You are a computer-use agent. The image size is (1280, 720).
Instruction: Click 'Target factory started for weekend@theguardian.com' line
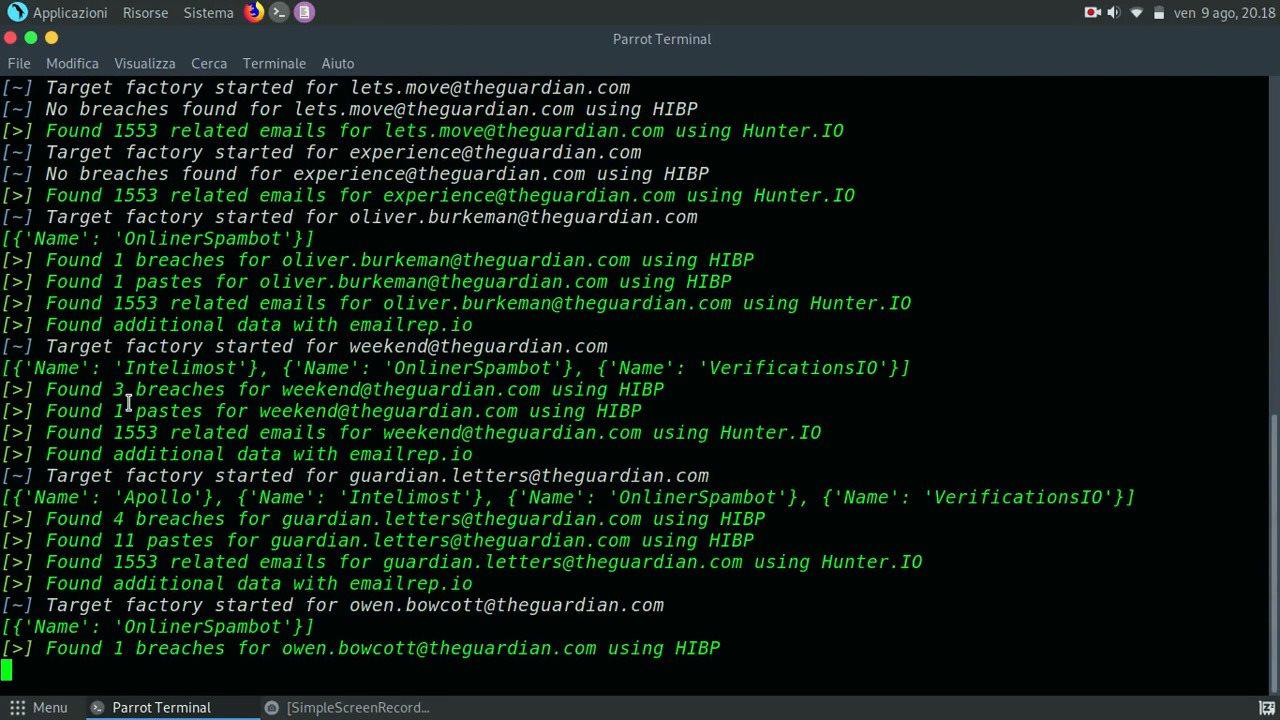coord(305,347)
